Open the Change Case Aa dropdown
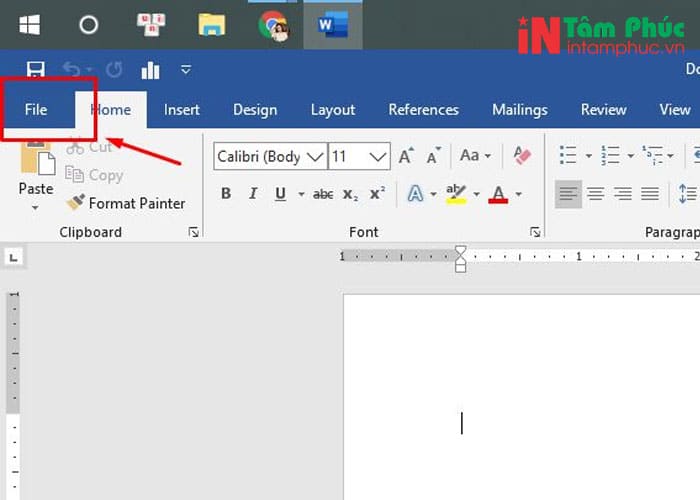The height and width of the screenshot is (500, 700). (475, 156)
